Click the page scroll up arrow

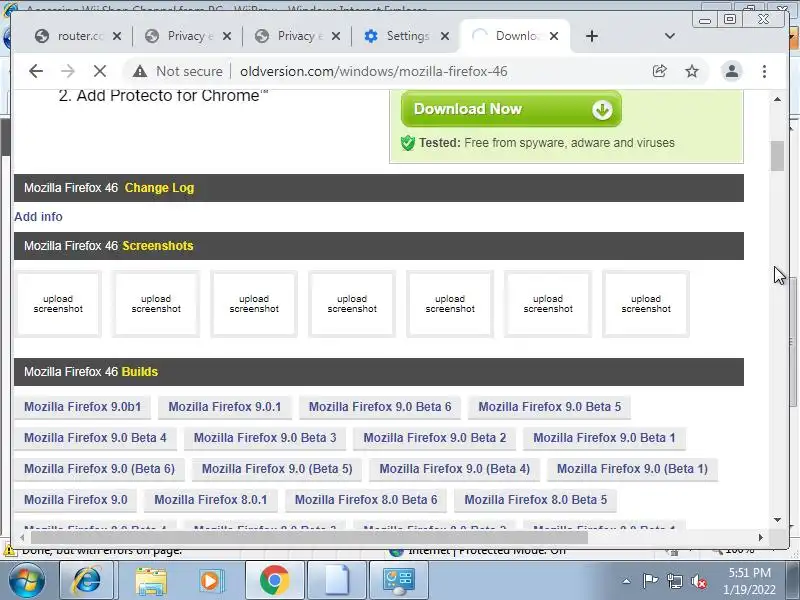[x=778, y=99]
